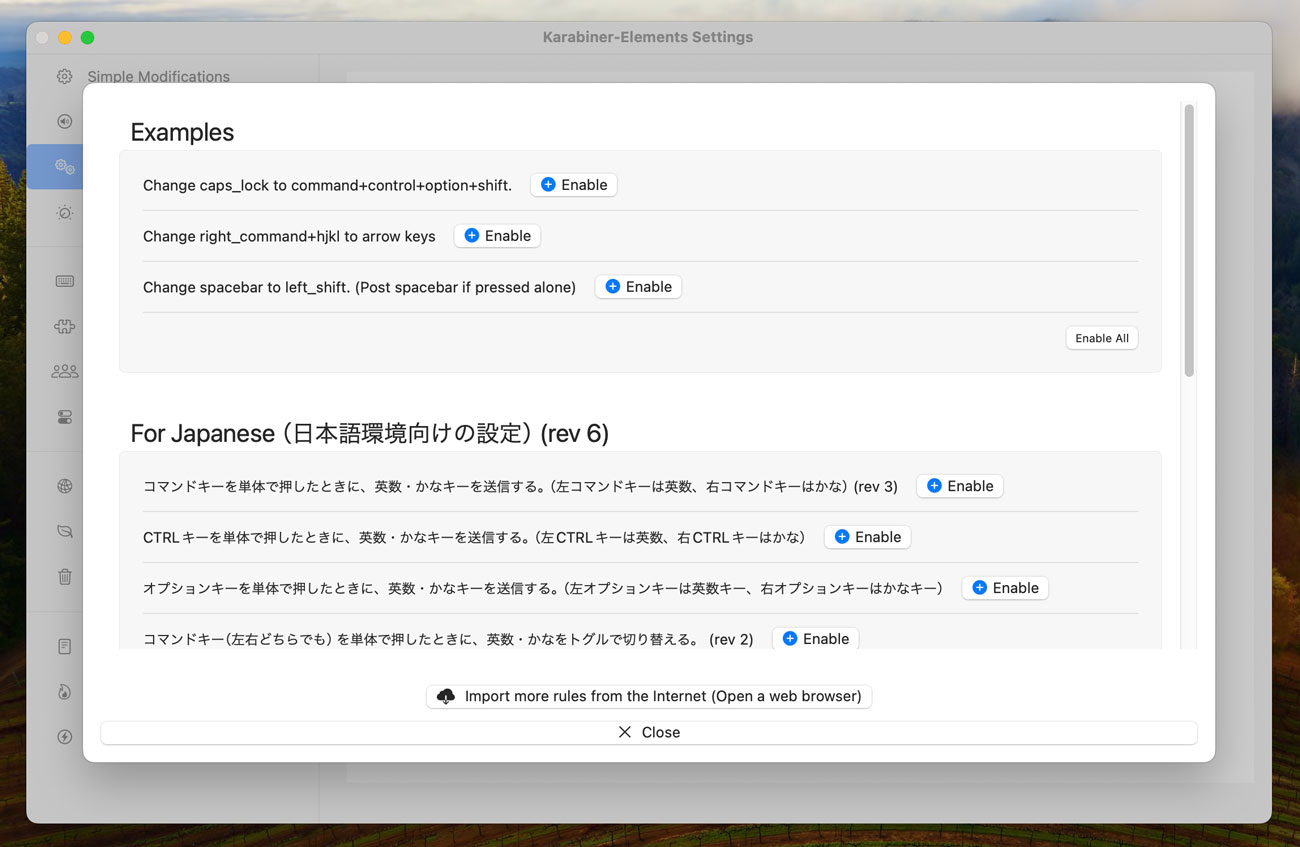The width and height of the screenshot is (1300, 847).
Task: Open Update globe icon in sidebar
Action: 64,486
